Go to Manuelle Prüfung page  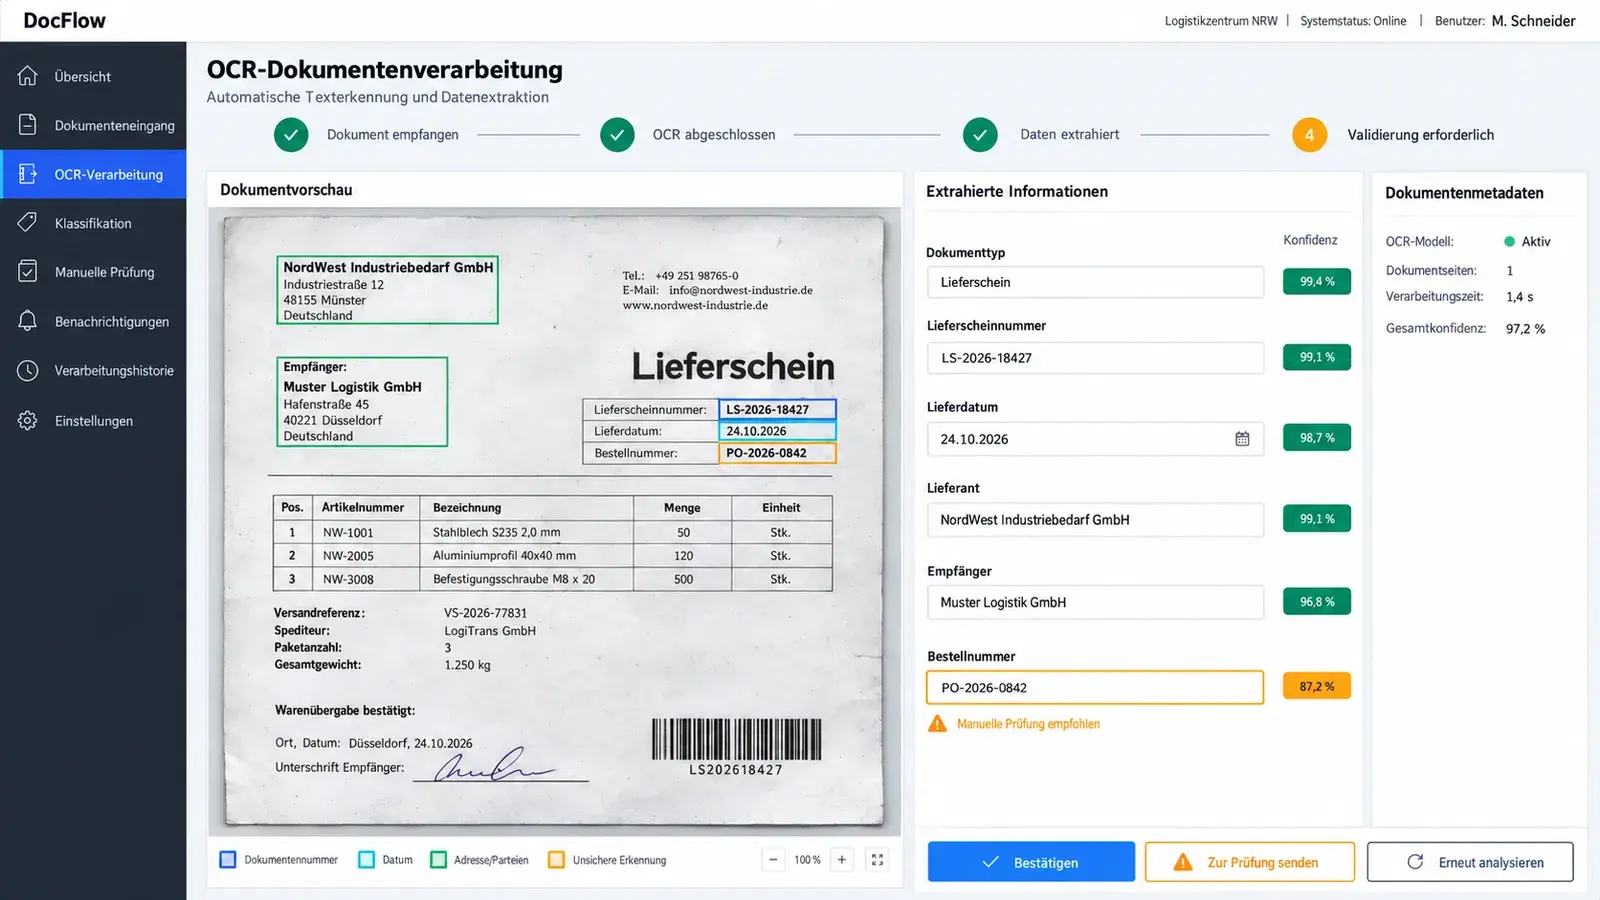93,272
